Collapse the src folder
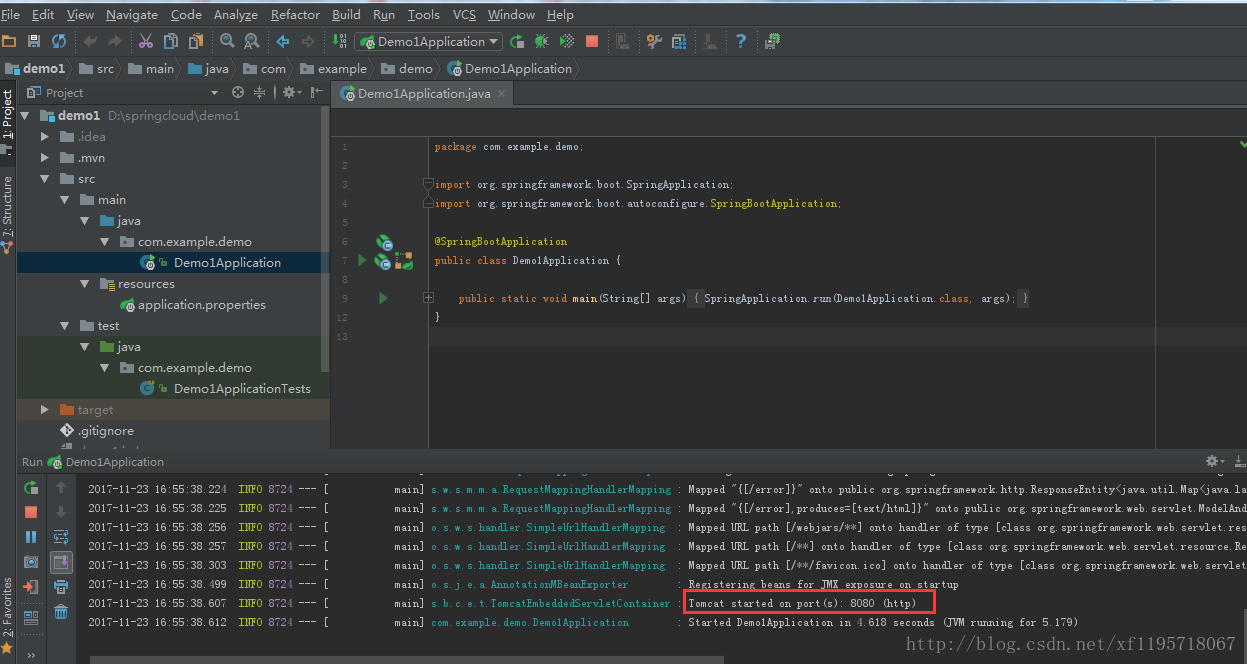The width and height of the screenshot is (1247, 664). point(45,178)
